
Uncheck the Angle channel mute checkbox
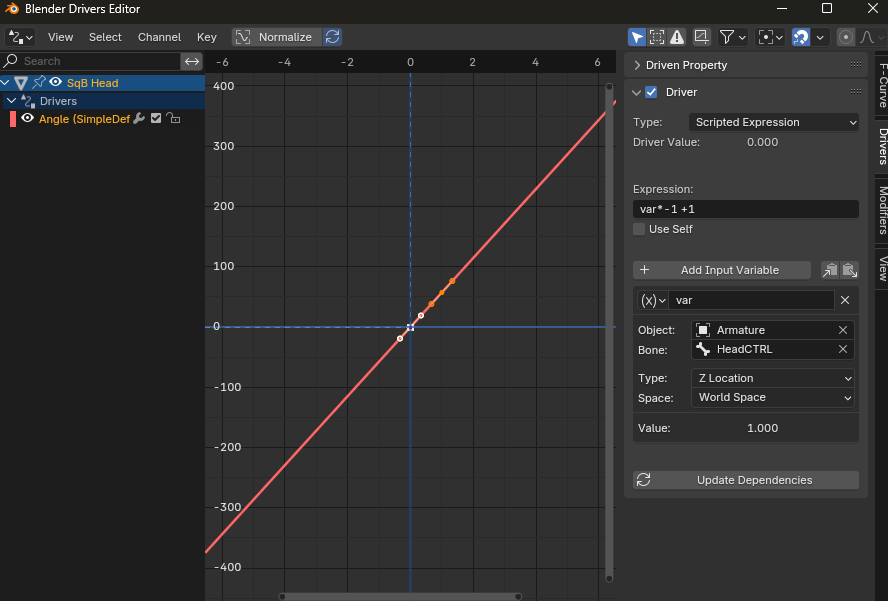tap(156, 118)
